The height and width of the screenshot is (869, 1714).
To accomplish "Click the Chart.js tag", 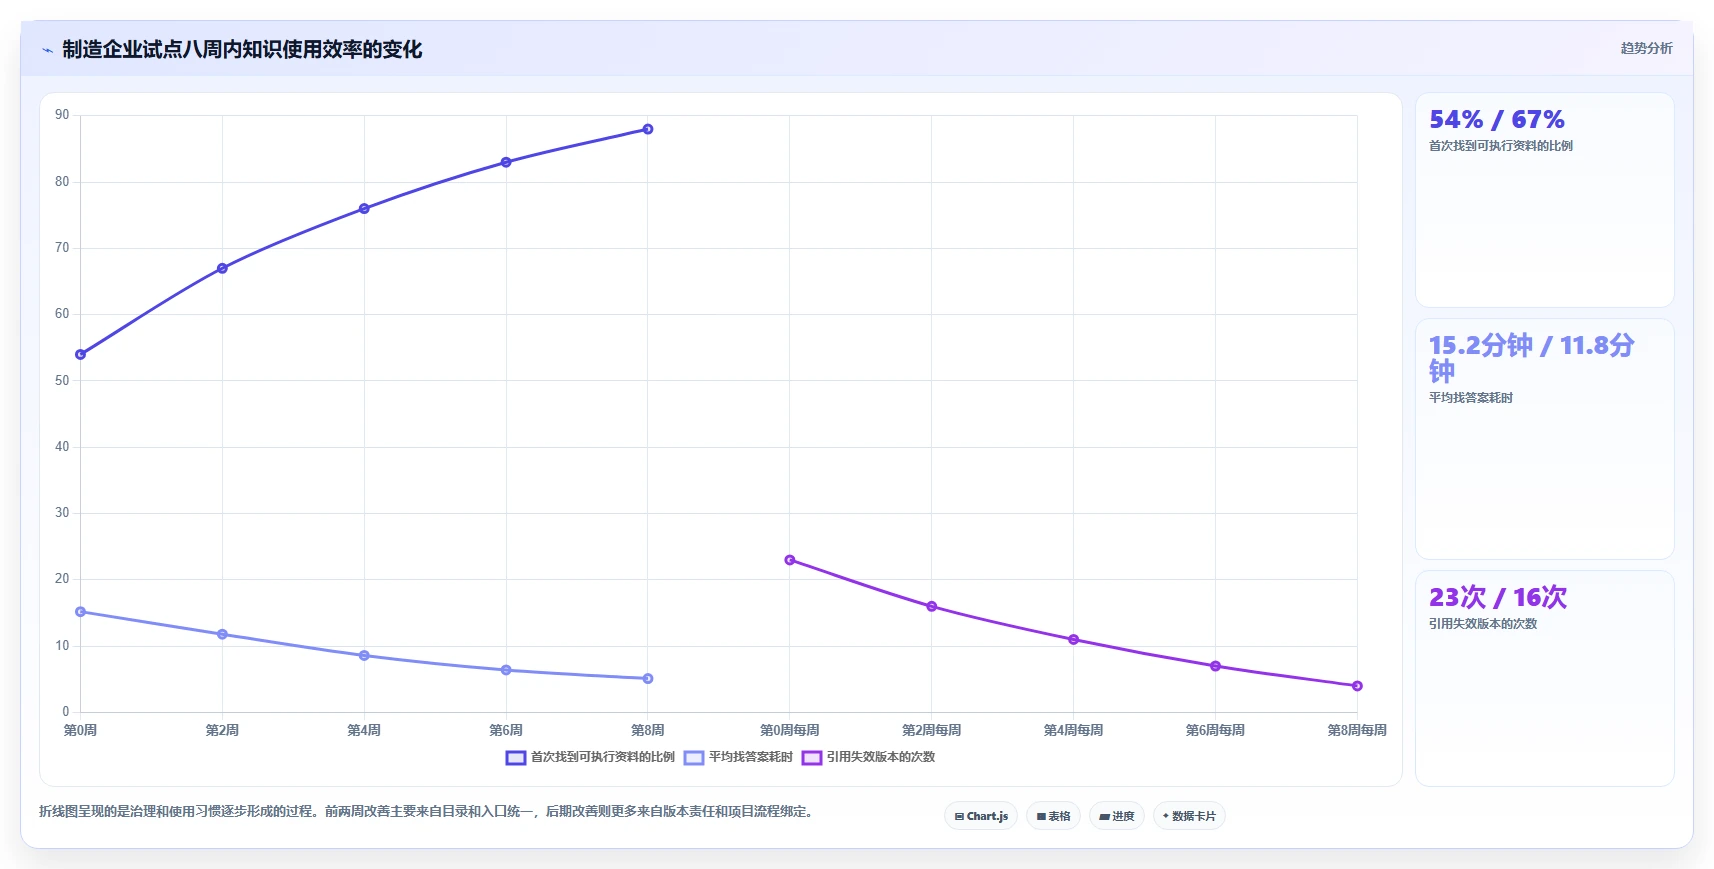I will (x=981, y=816).
